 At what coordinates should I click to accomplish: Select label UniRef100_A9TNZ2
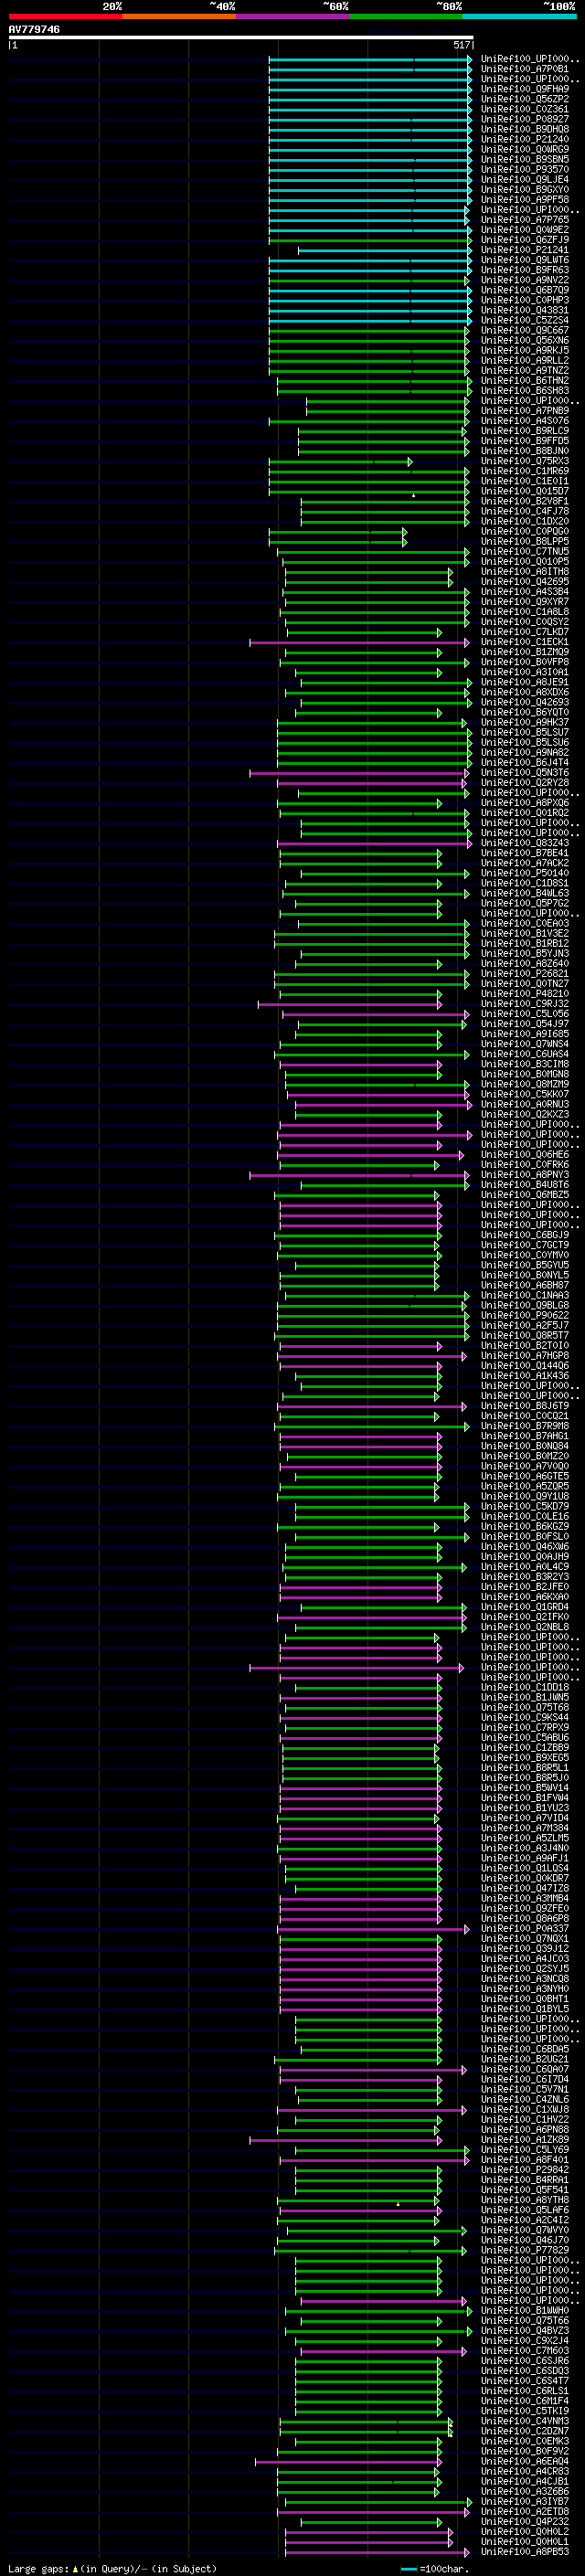pos(524,370)
